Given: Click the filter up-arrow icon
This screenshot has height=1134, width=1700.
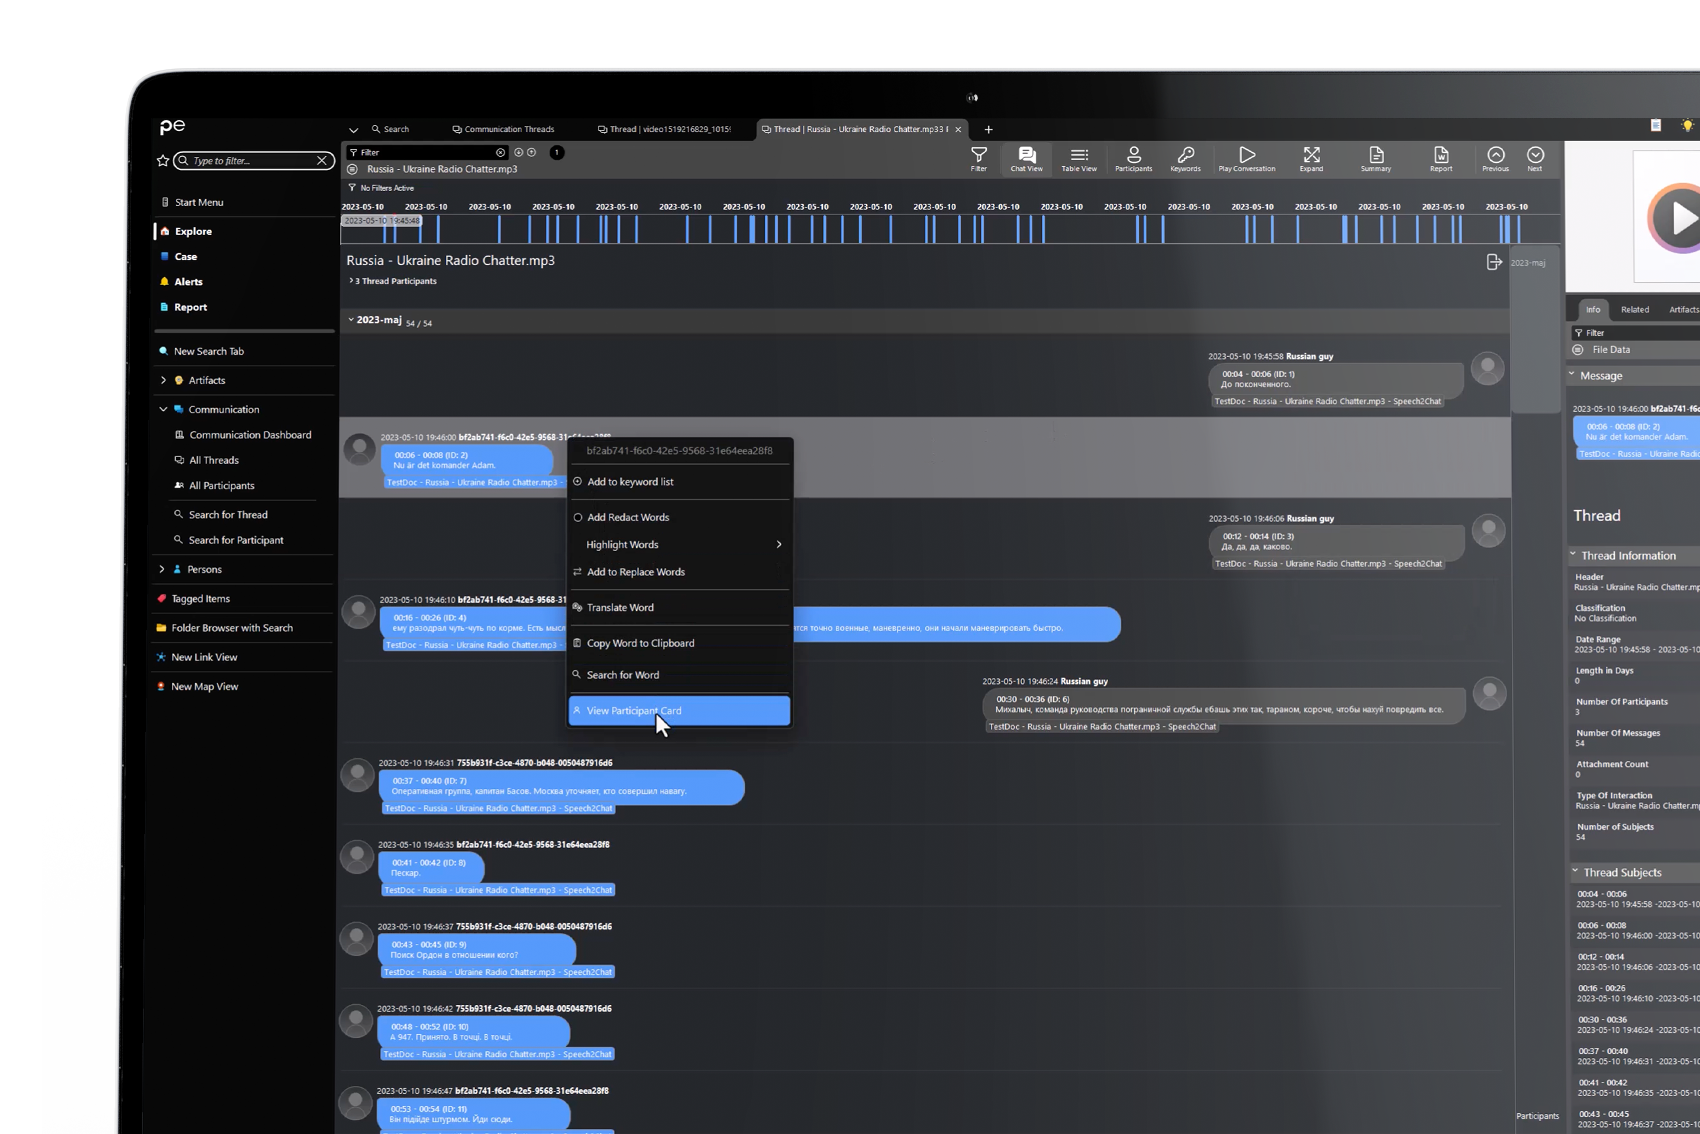Looking at the screenshot, I should point(532,153).
